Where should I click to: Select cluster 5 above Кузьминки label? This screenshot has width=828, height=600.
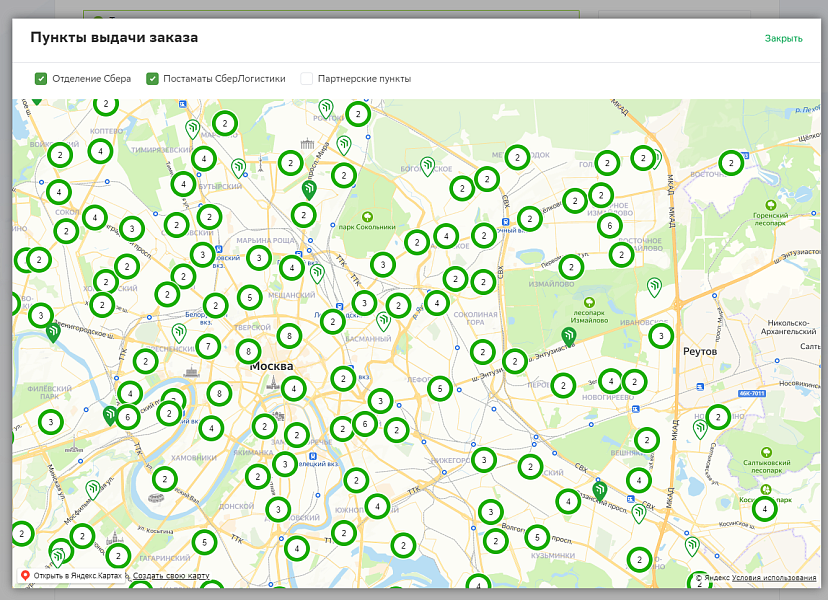538,537
